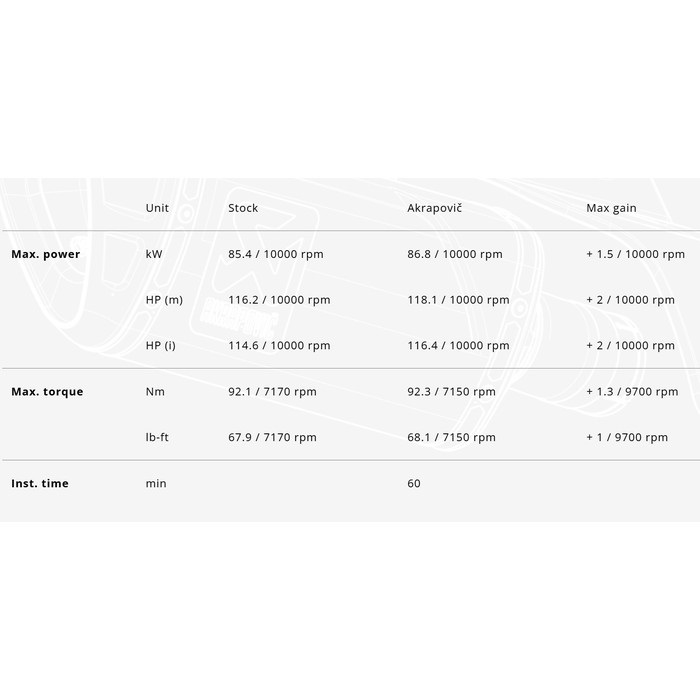Viewport: 700px width, 700px height.
Task: Click the lb-ft unit cell
Action: (158, 437)
